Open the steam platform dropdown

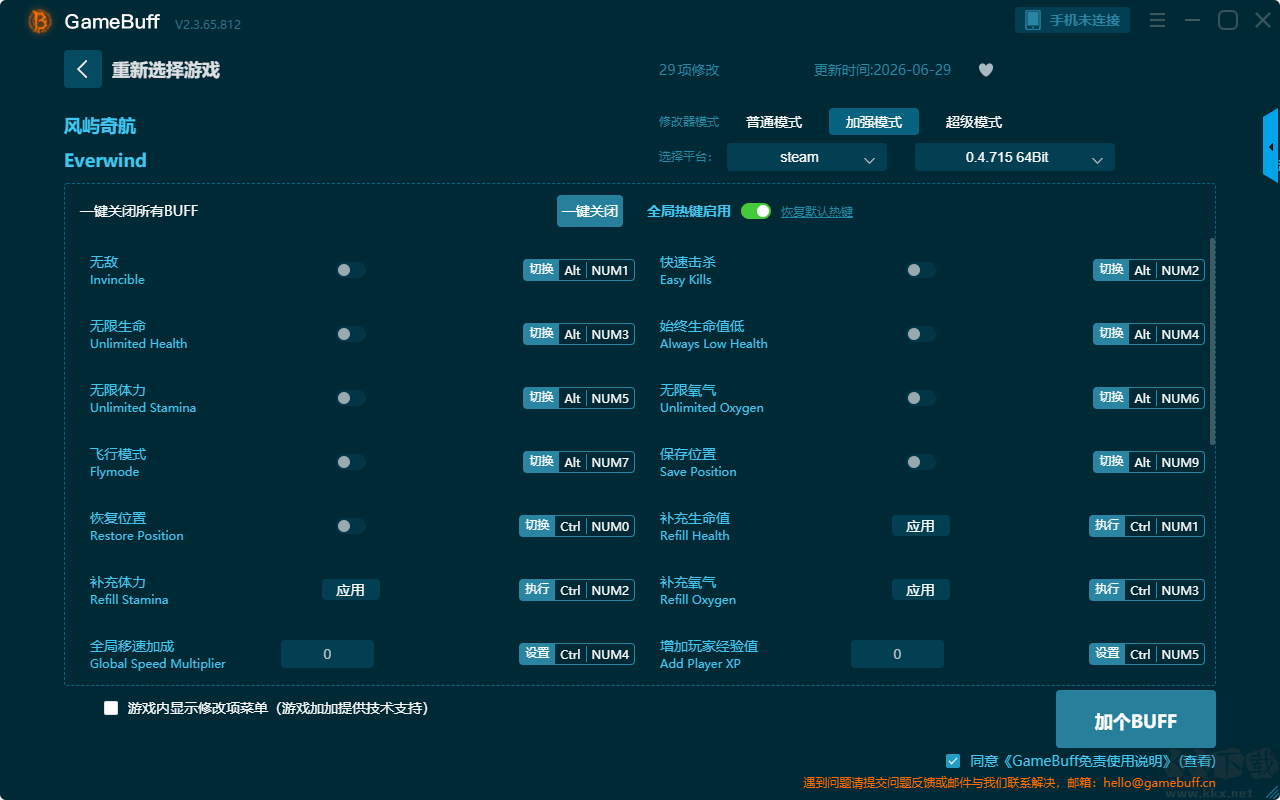pos(807,157)
